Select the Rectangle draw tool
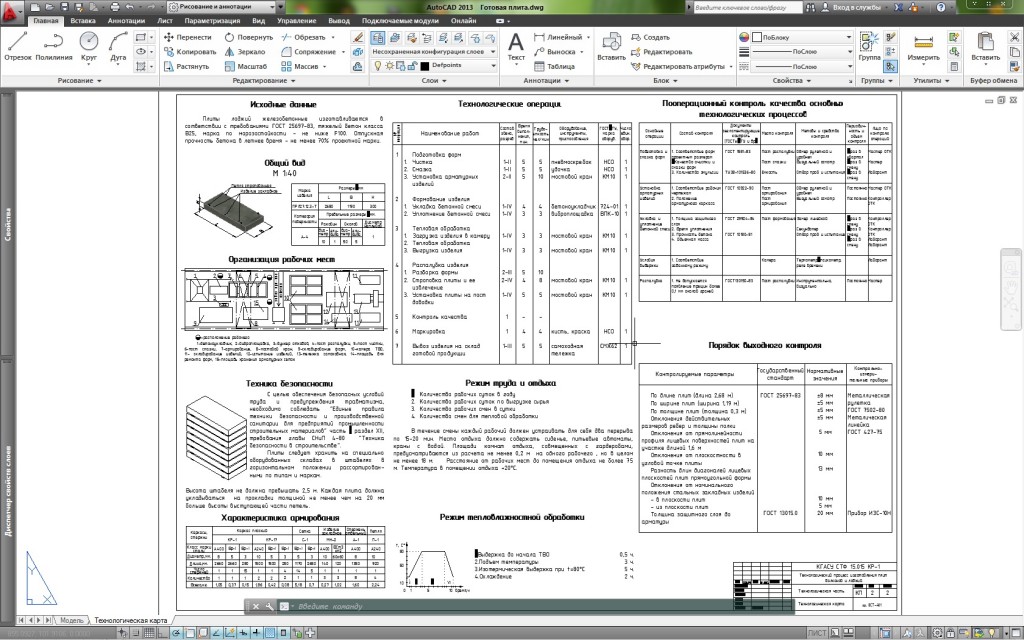 140,37
